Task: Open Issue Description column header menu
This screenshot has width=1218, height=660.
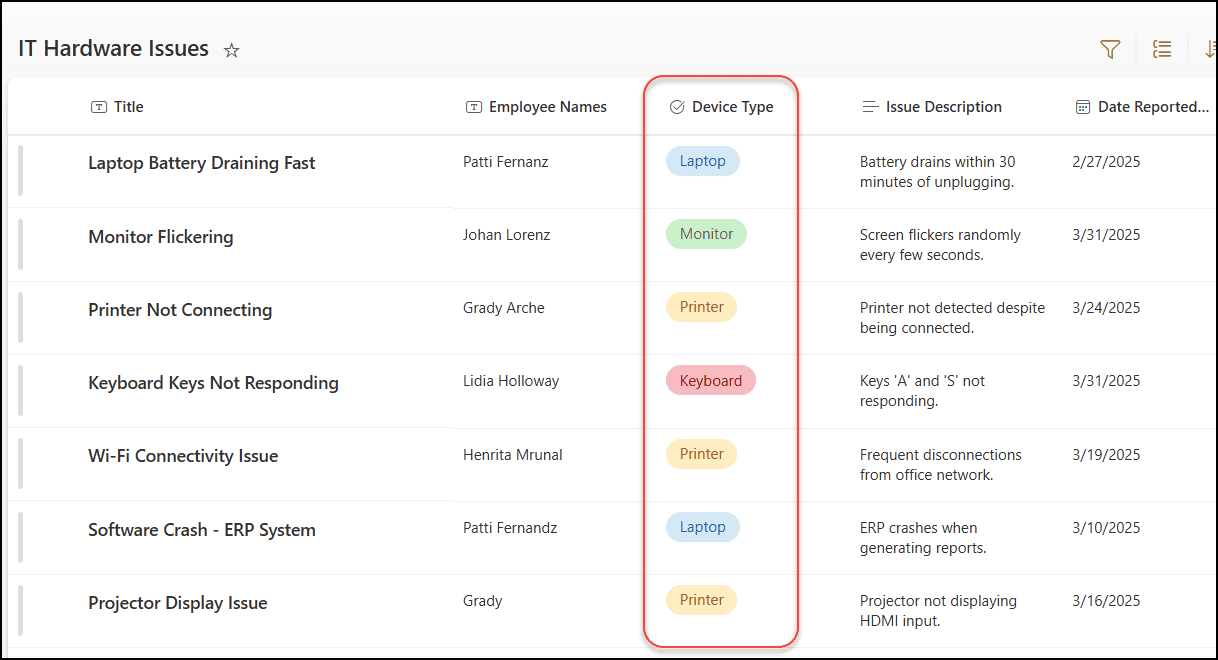Action: (943, 107)
